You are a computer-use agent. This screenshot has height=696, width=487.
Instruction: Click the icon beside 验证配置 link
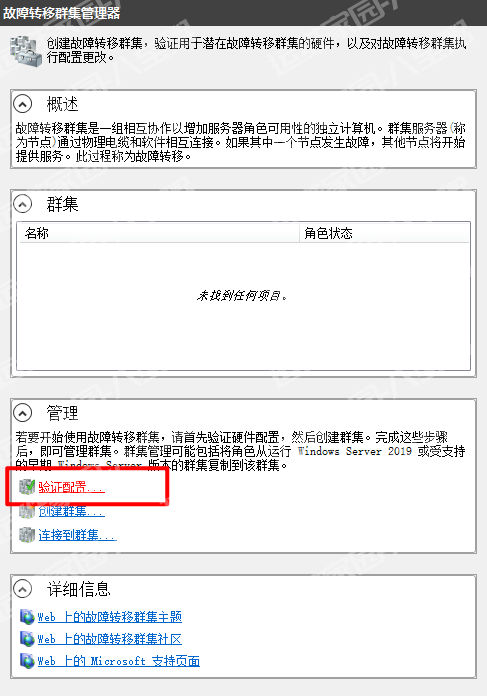tap(27, 487)
